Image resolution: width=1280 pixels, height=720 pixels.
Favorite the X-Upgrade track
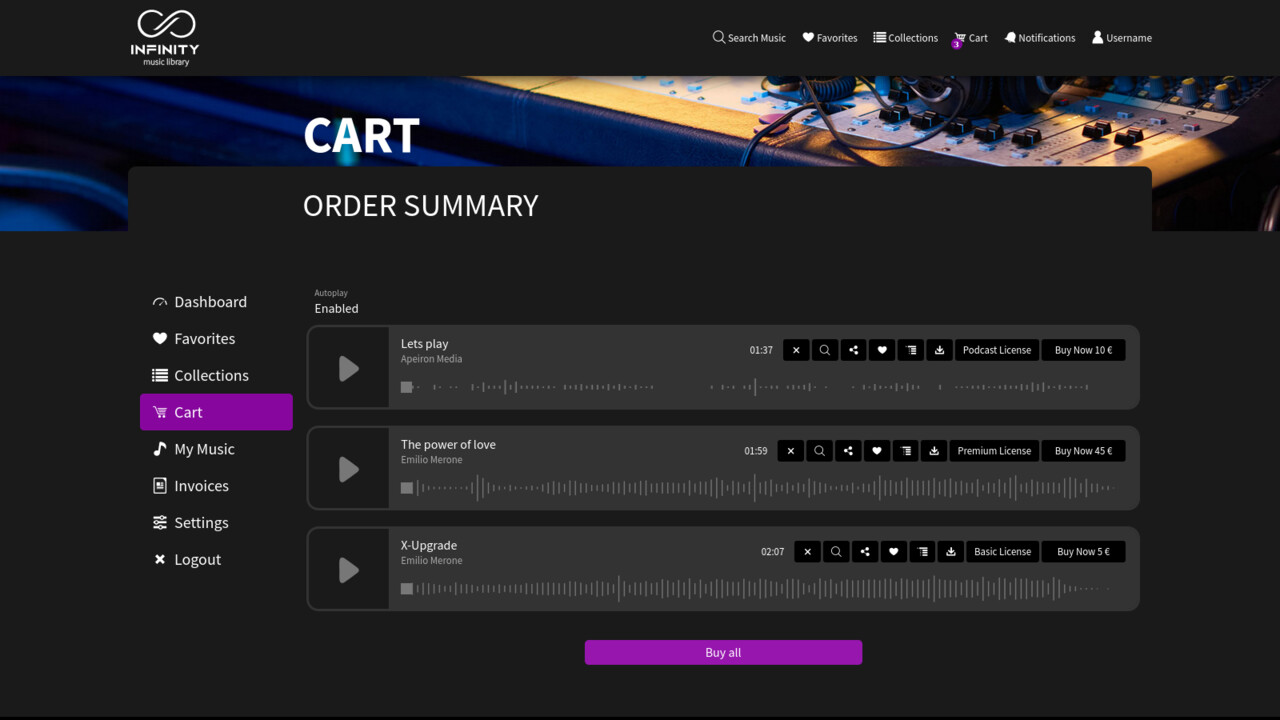[893, 552]
